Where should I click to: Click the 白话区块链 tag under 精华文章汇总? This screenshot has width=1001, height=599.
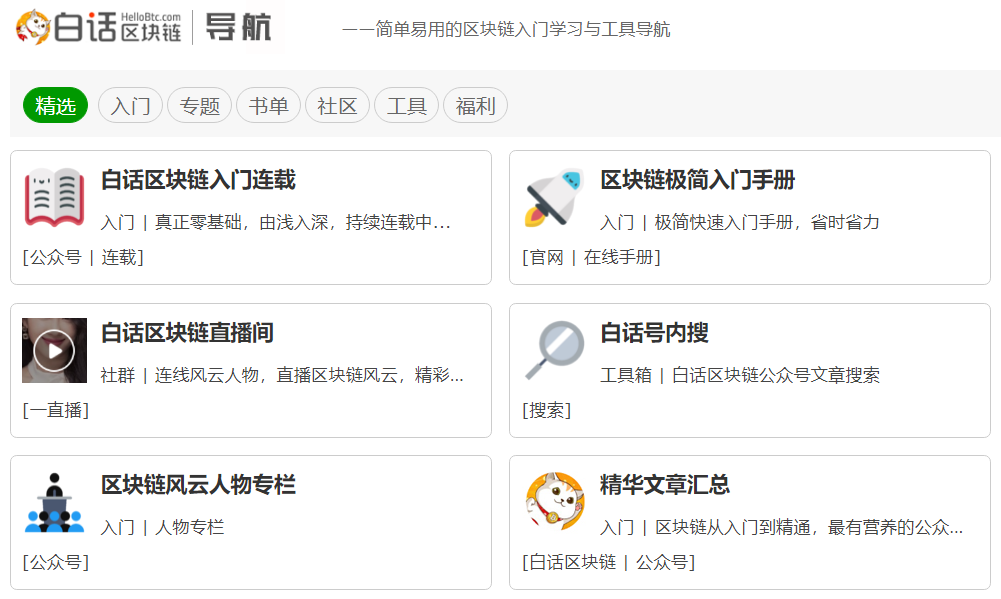click(x=573, y=563)
